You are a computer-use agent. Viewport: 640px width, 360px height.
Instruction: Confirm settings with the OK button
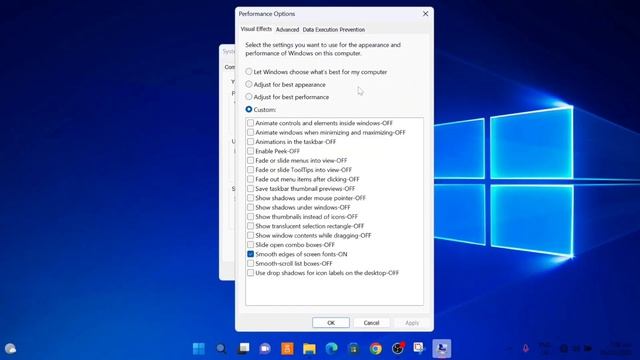[331, 322]
